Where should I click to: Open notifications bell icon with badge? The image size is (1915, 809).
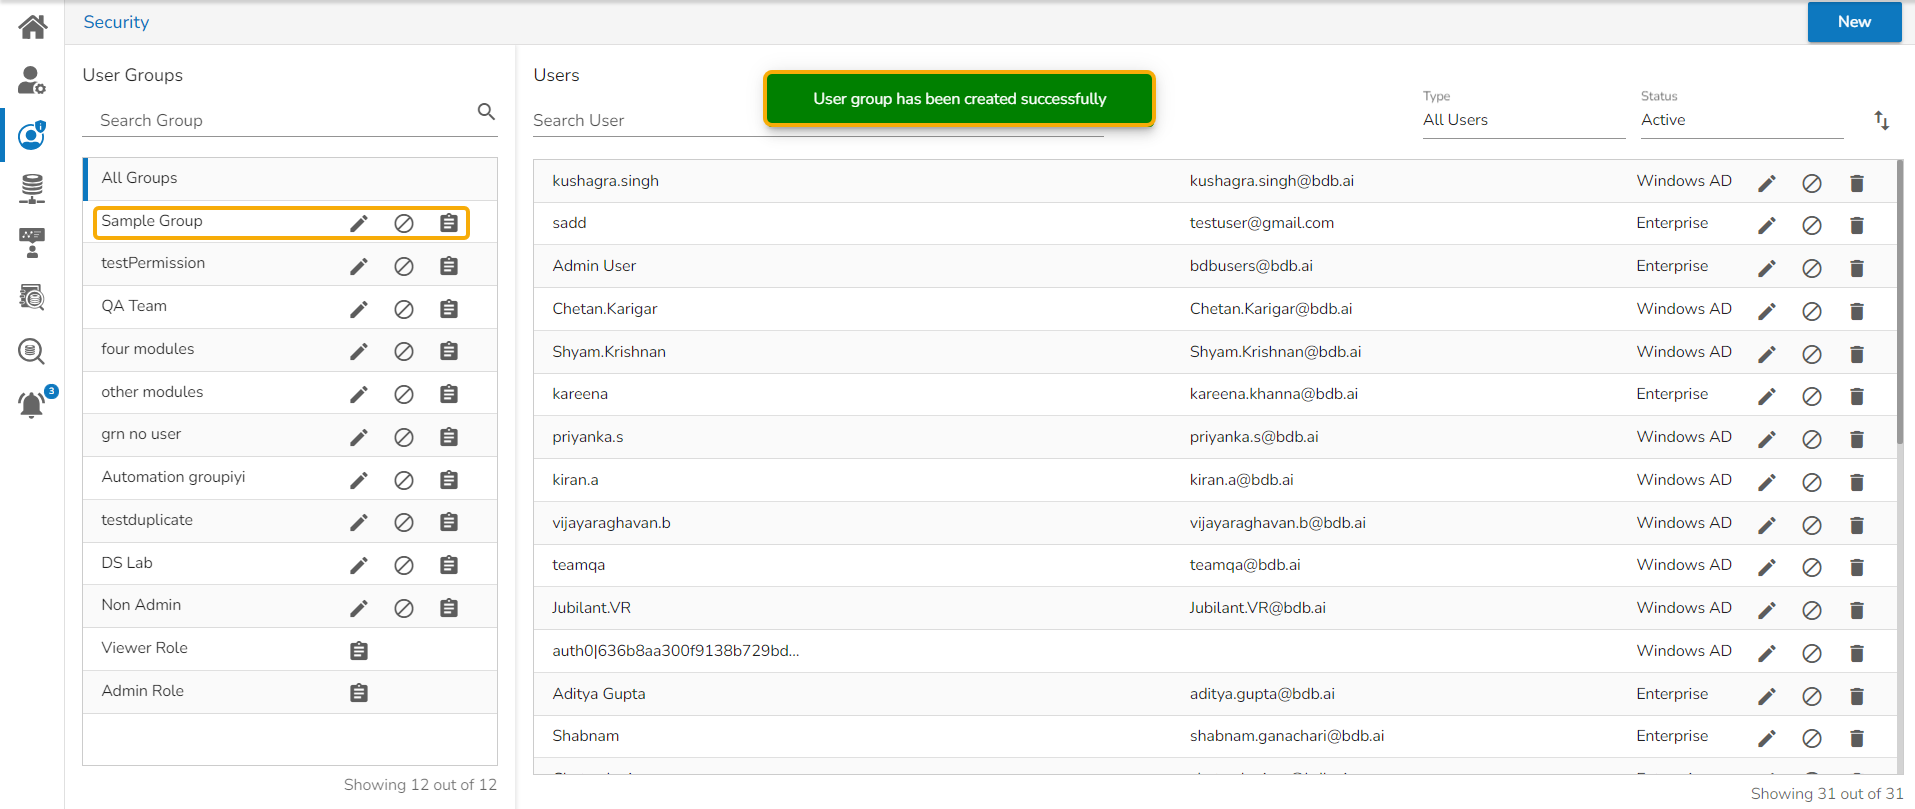(x=32, y=404)
